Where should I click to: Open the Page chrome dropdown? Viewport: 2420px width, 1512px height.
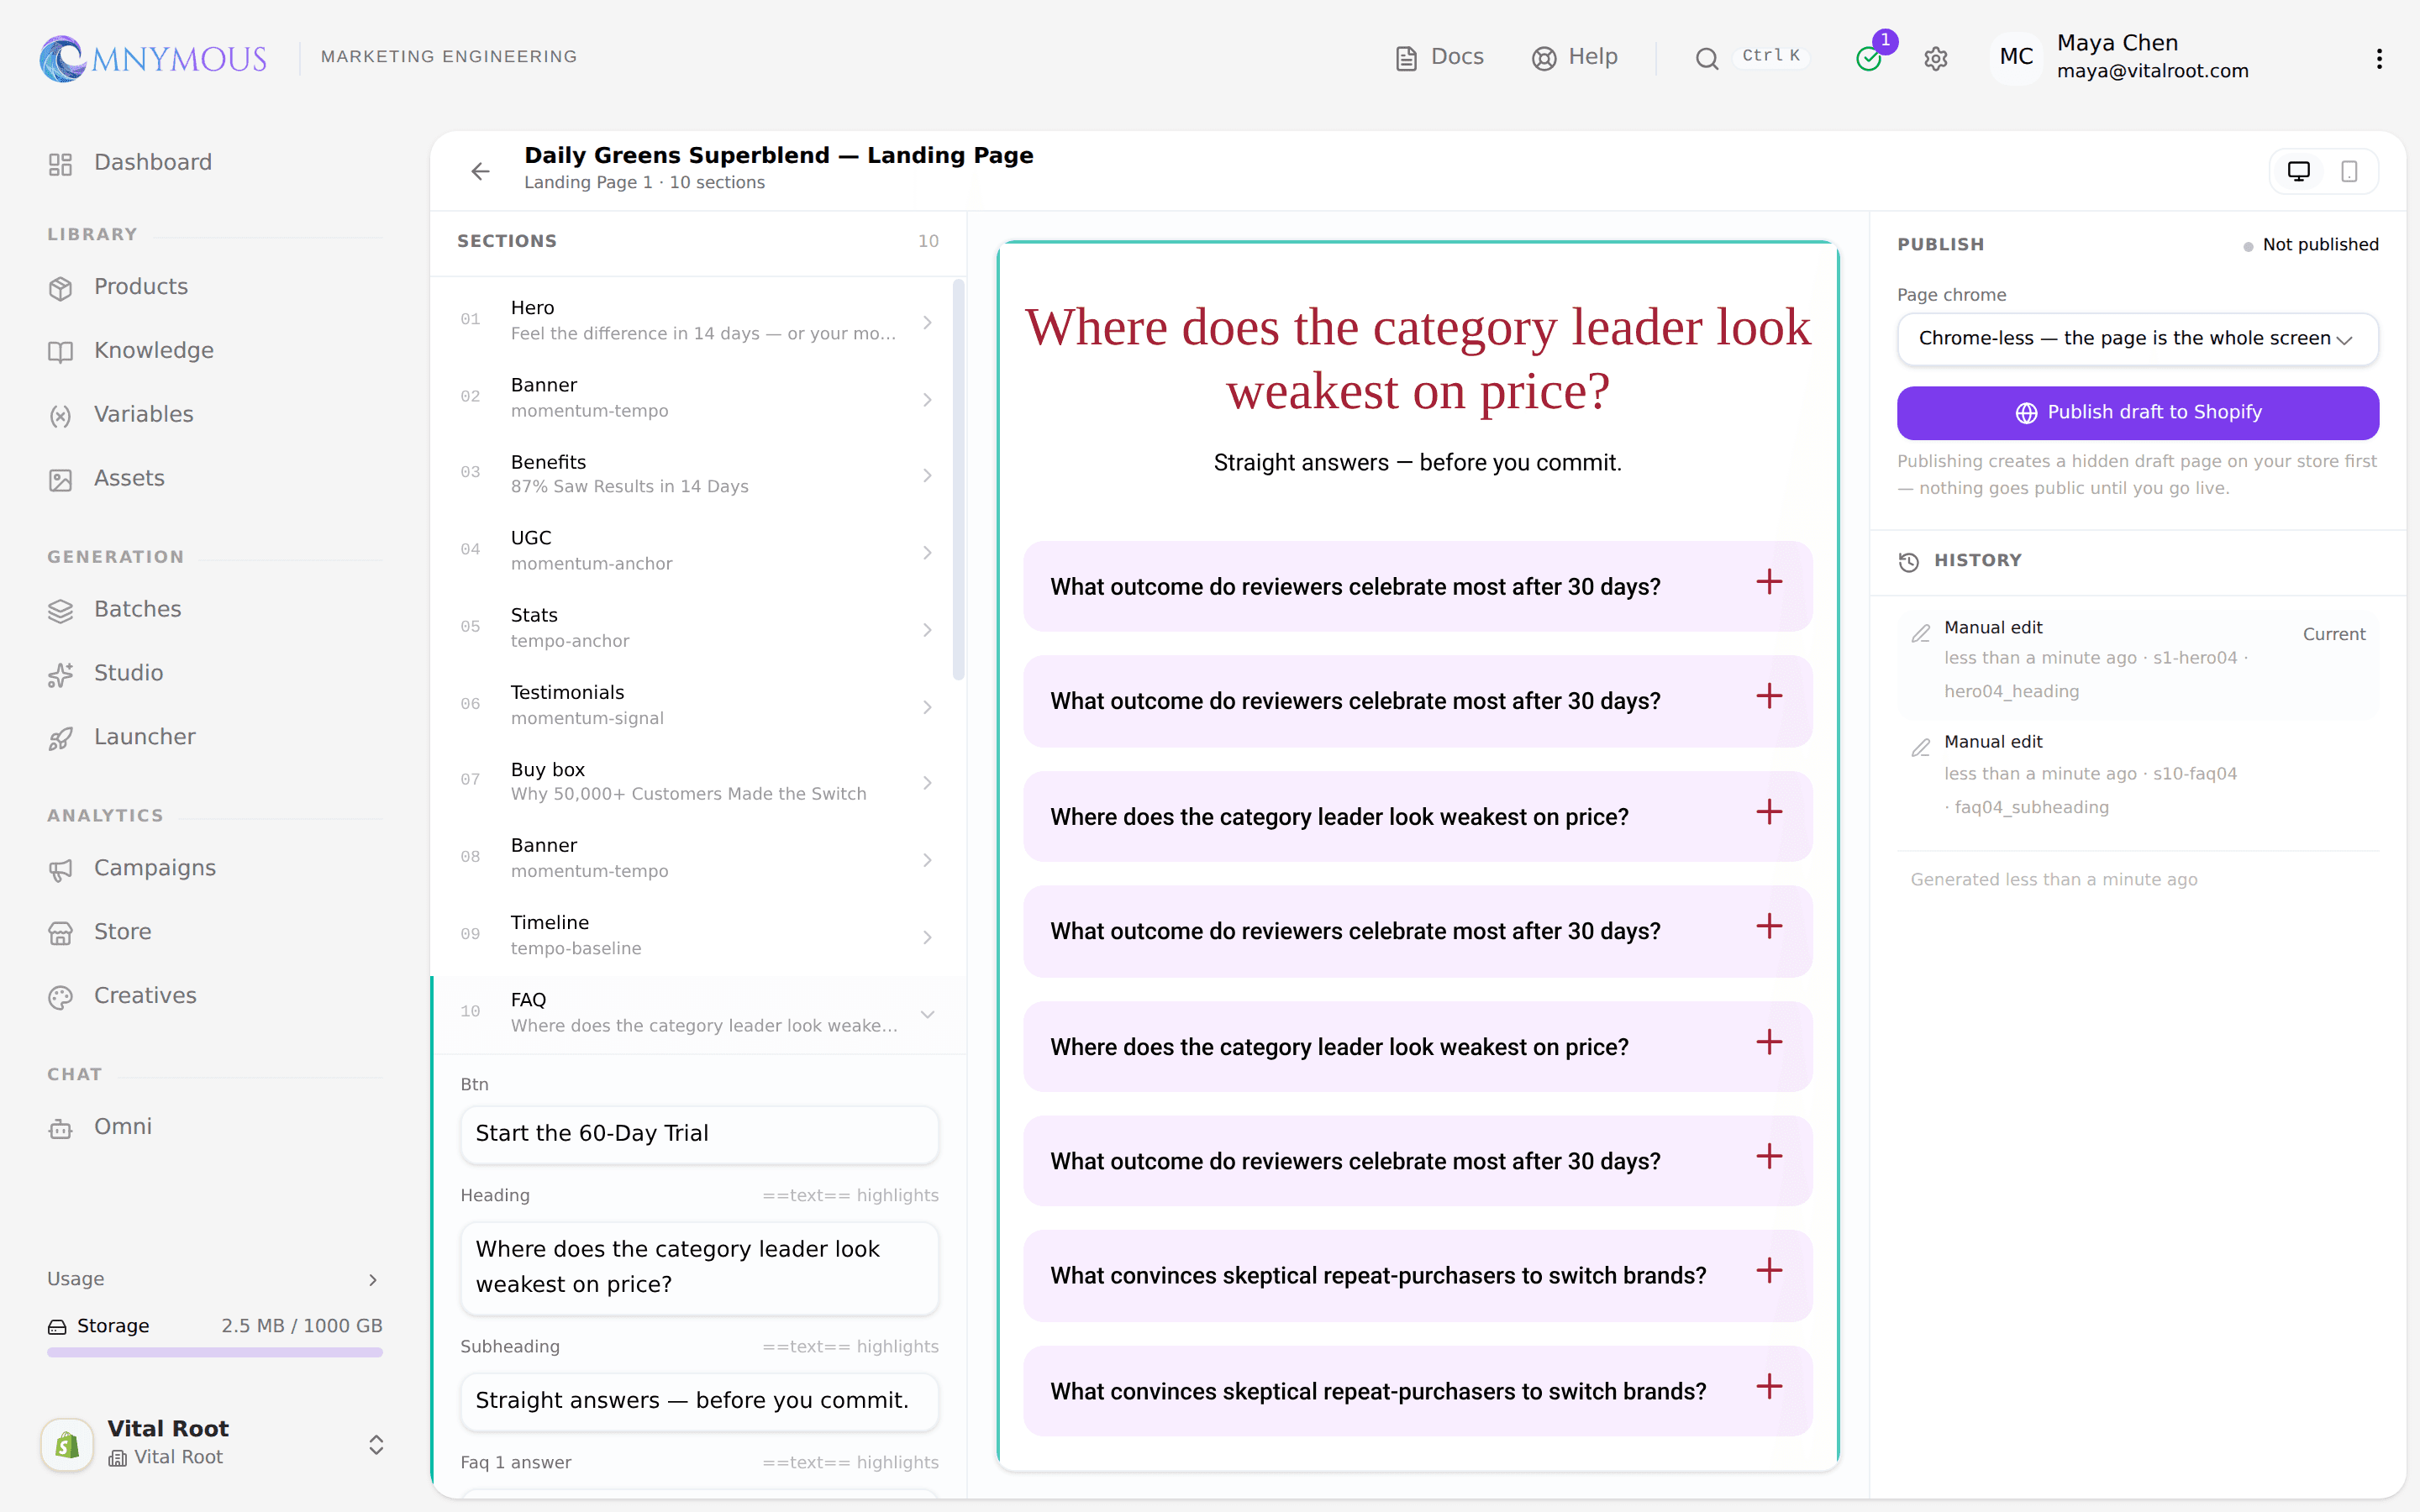coord(2137,339)
